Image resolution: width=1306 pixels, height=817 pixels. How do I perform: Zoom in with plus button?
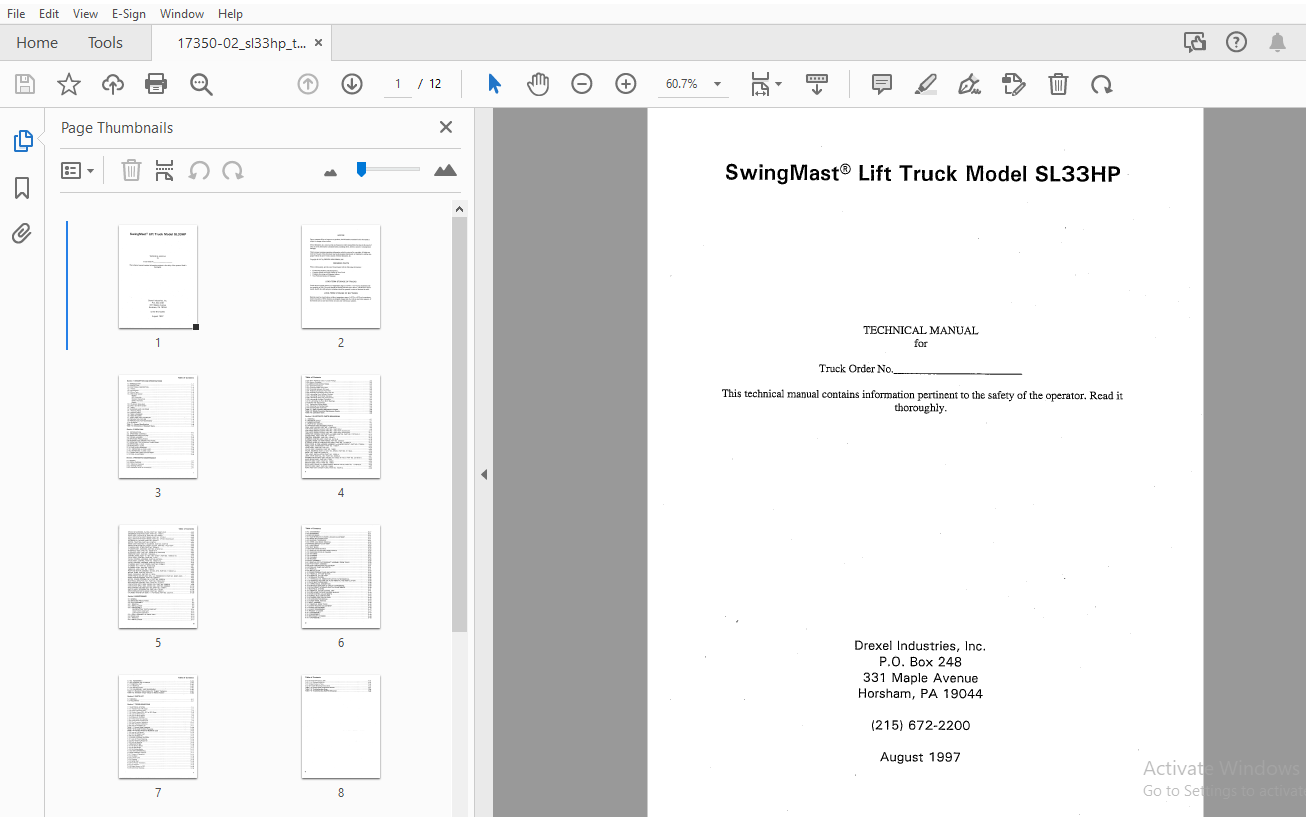[626, 84]
